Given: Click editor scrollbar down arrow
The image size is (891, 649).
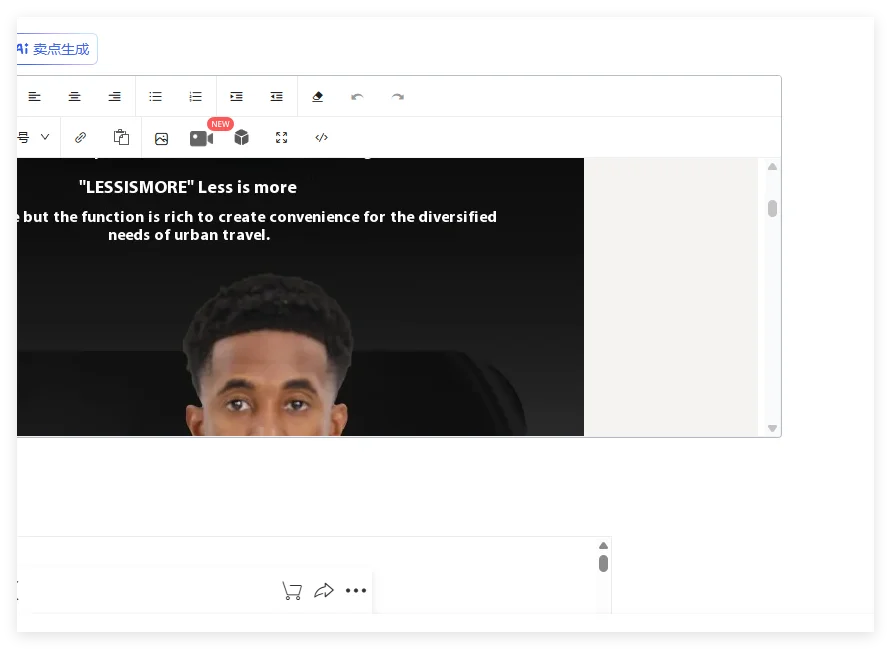Looking at the screenshot, I should 772,428.
